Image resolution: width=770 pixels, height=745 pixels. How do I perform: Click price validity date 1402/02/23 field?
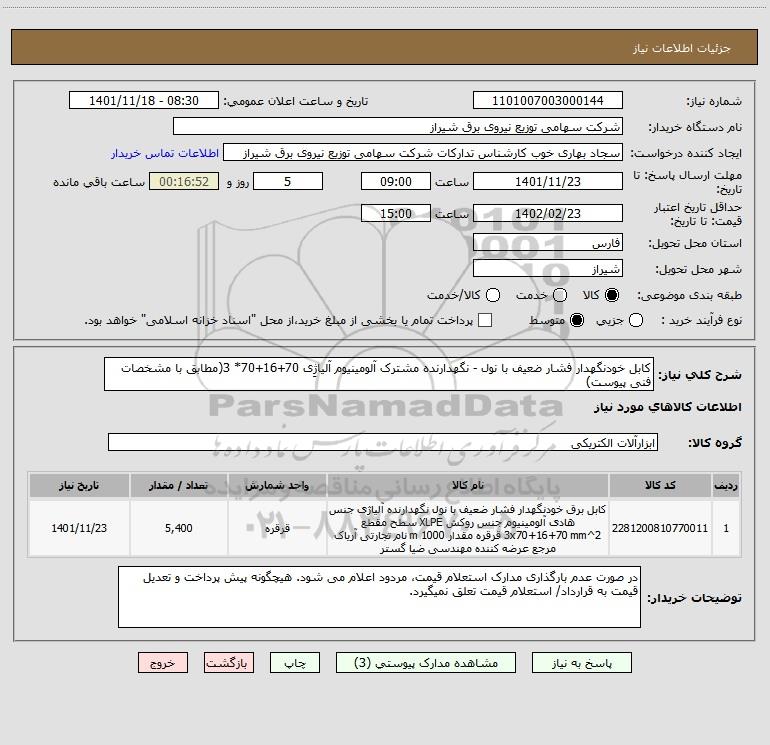(548, 214)
